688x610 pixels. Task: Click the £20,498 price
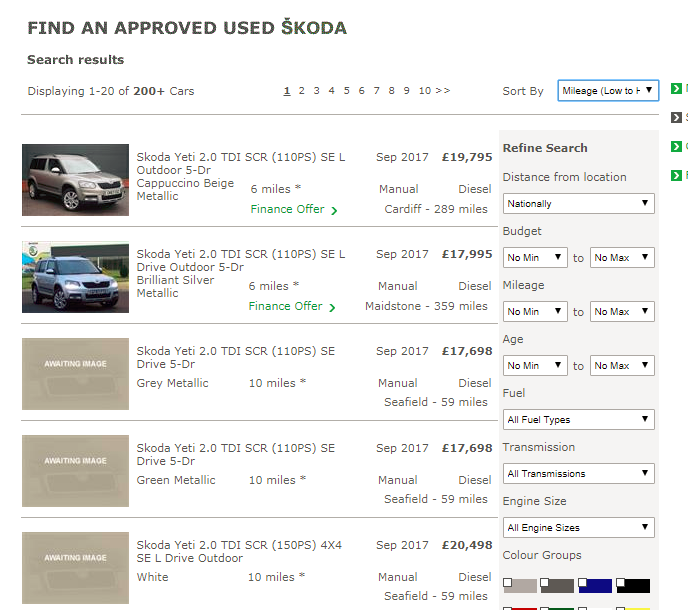click(x=467, y=545)
